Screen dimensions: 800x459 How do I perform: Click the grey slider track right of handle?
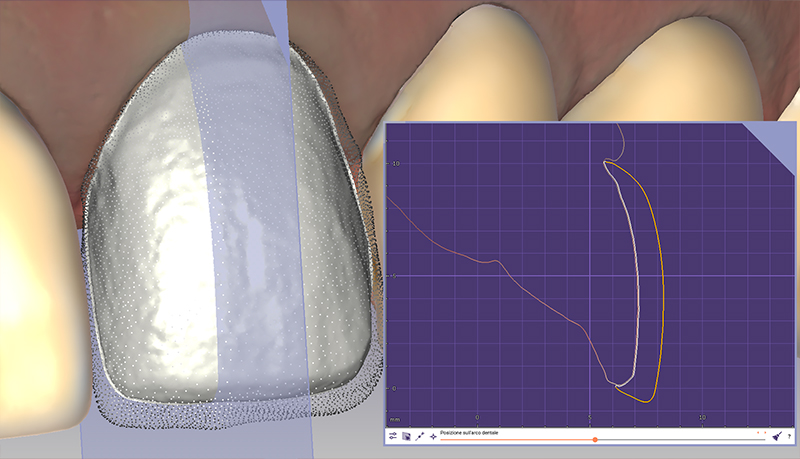pos(680,439)
